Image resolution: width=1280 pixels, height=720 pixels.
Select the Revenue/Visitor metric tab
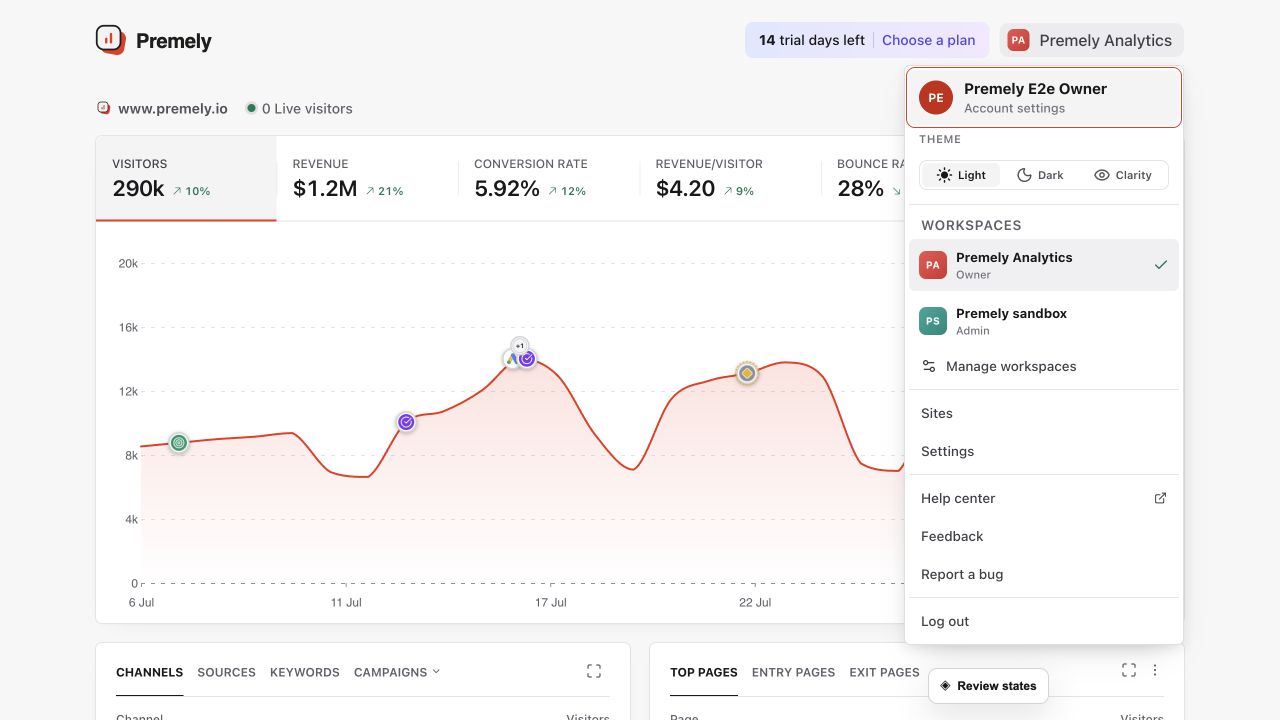(730, 178)
